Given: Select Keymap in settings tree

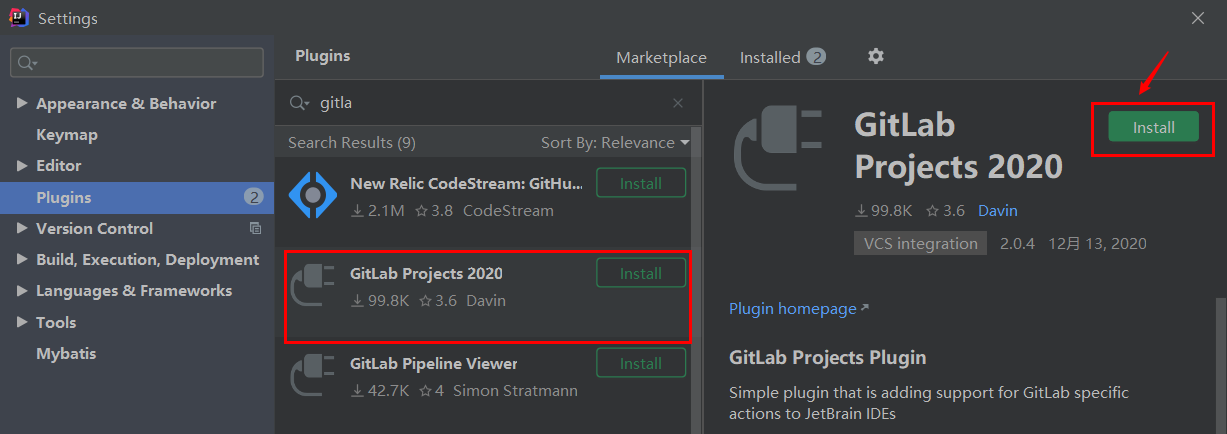Looking at the screenshot, I should [x=67, y=135].
